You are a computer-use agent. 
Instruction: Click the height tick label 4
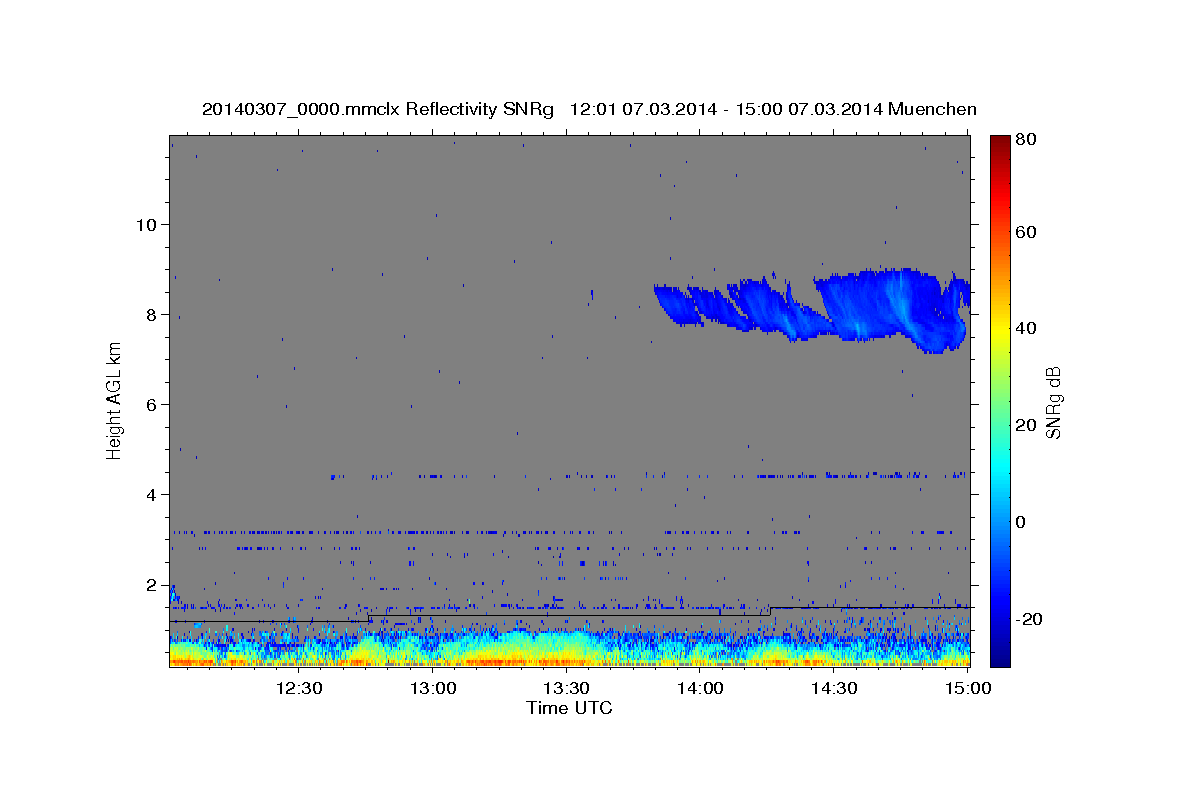(x=149, y=494)
